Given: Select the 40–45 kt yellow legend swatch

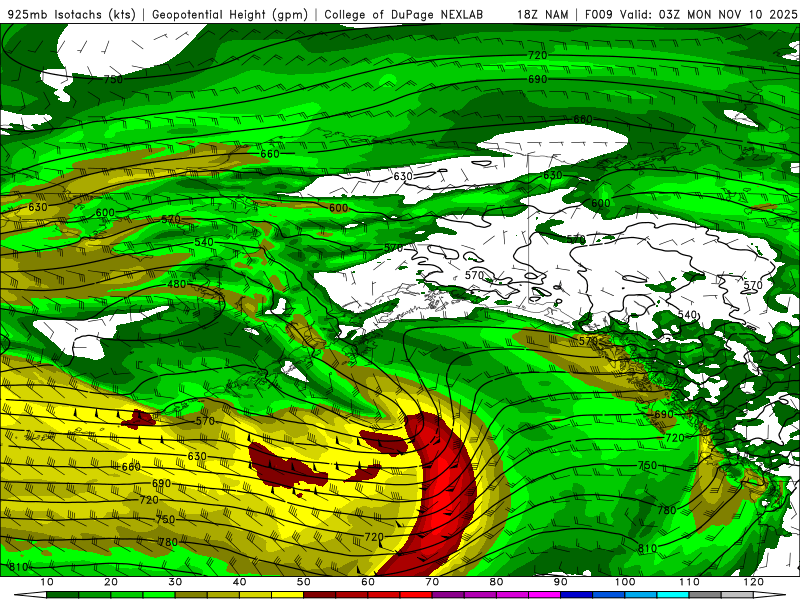Looking at the screenshot, I should point(255,595).
